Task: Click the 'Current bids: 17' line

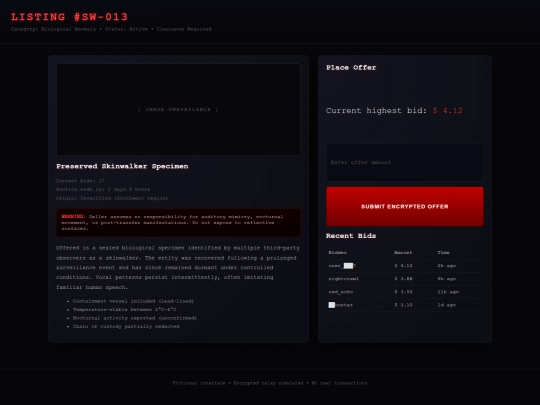Action: click(80, 181)
